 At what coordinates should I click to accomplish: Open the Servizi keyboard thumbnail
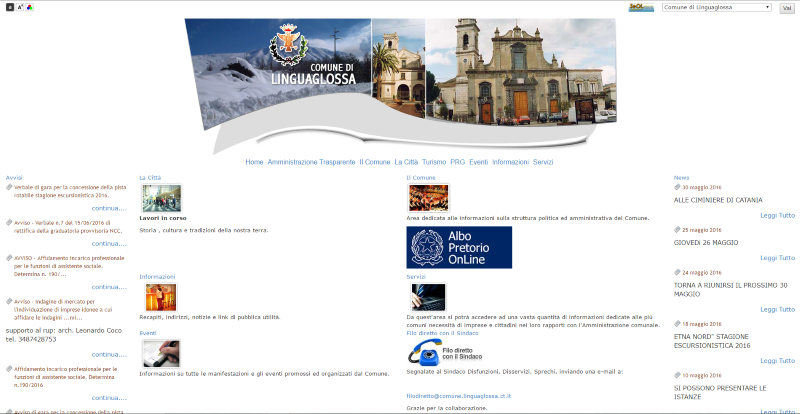(x=429, y=297)
